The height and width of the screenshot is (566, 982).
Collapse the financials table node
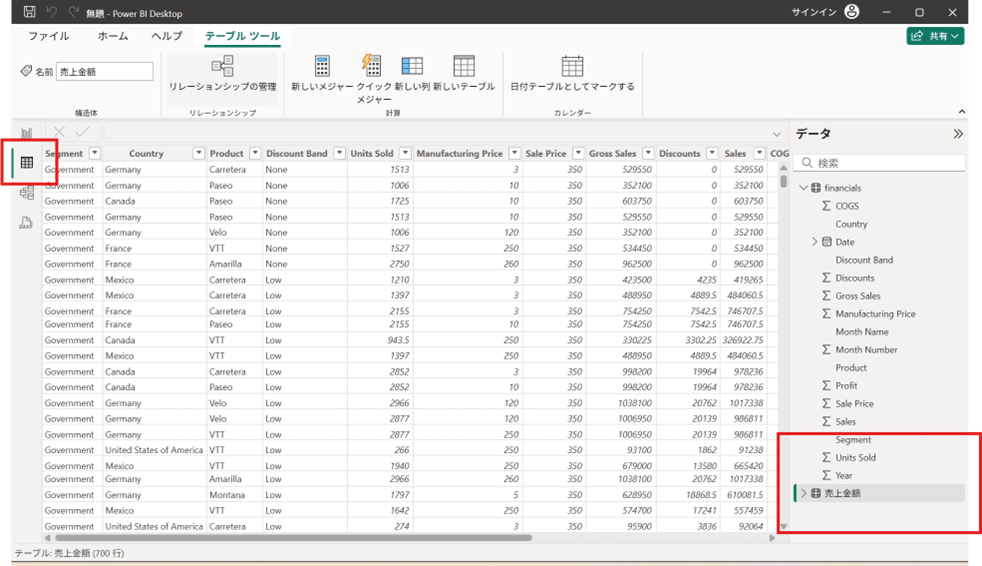pos(804,188)
